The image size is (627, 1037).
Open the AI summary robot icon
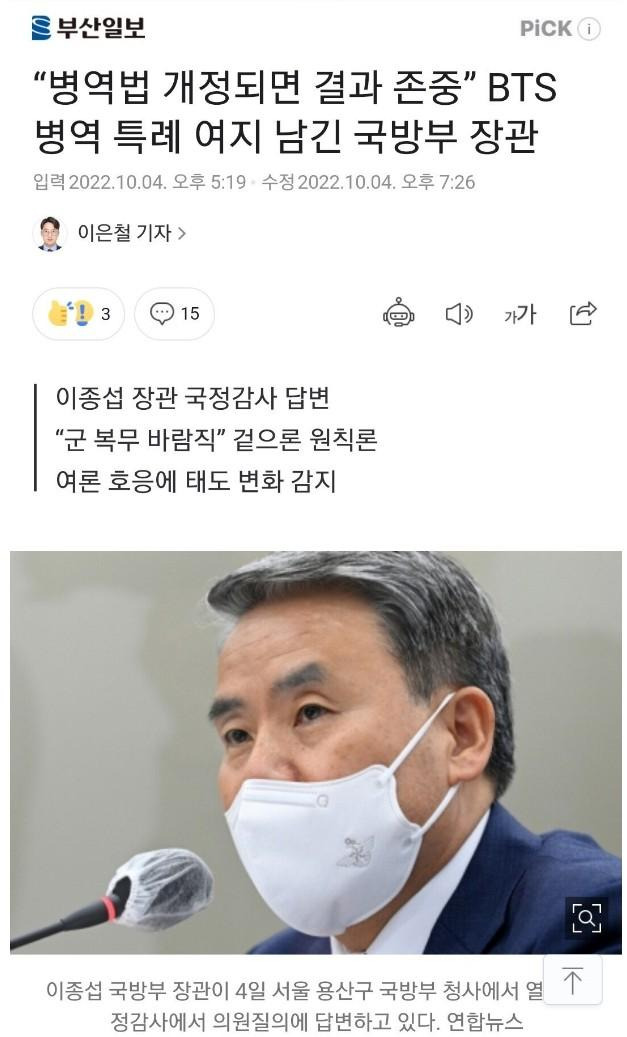tap(399, 313)
